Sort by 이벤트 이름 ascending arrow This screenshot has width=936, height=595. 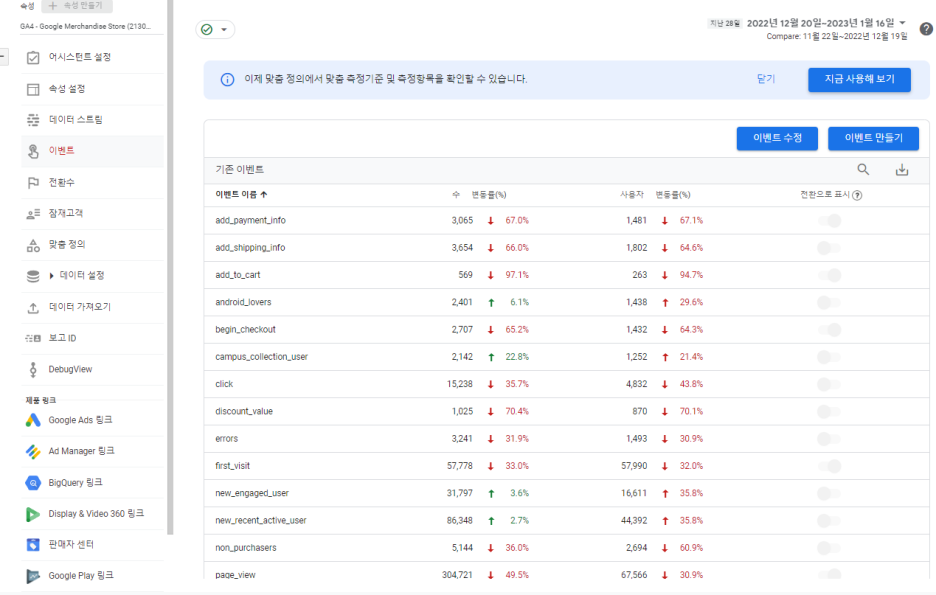[264, 195]
